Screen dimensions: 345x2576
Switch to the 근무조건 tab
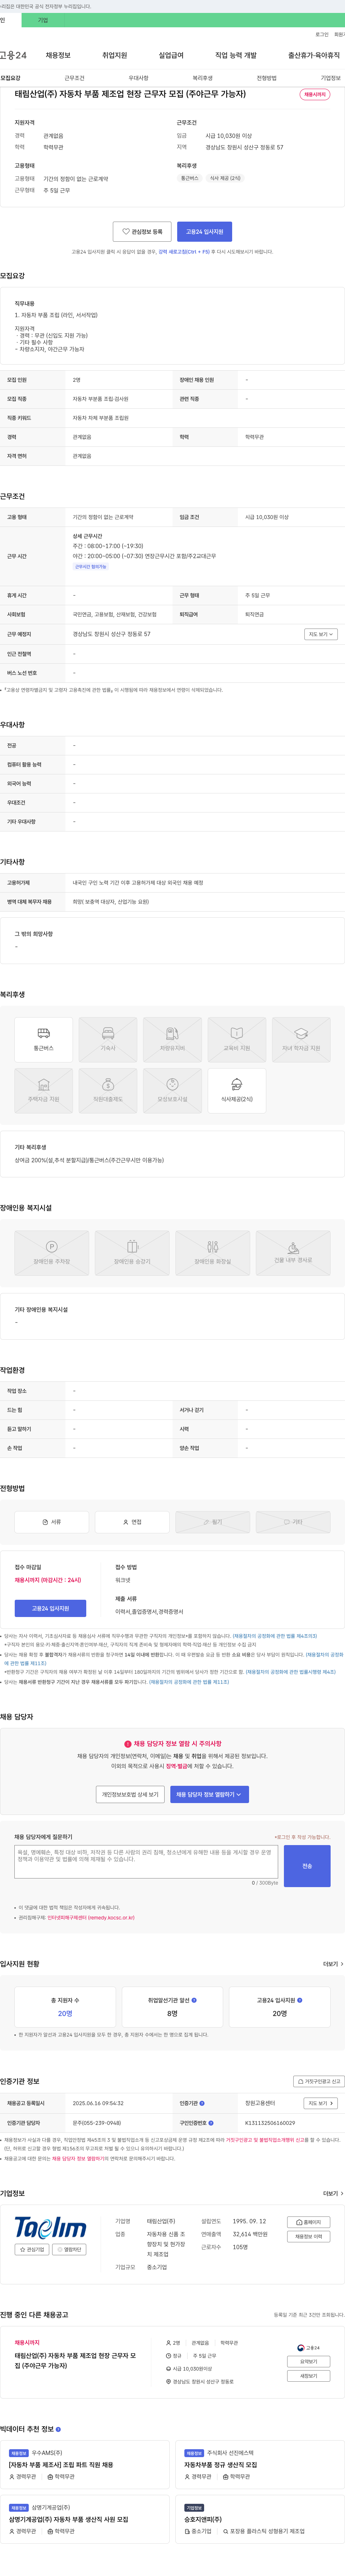(x=75, y=78)
